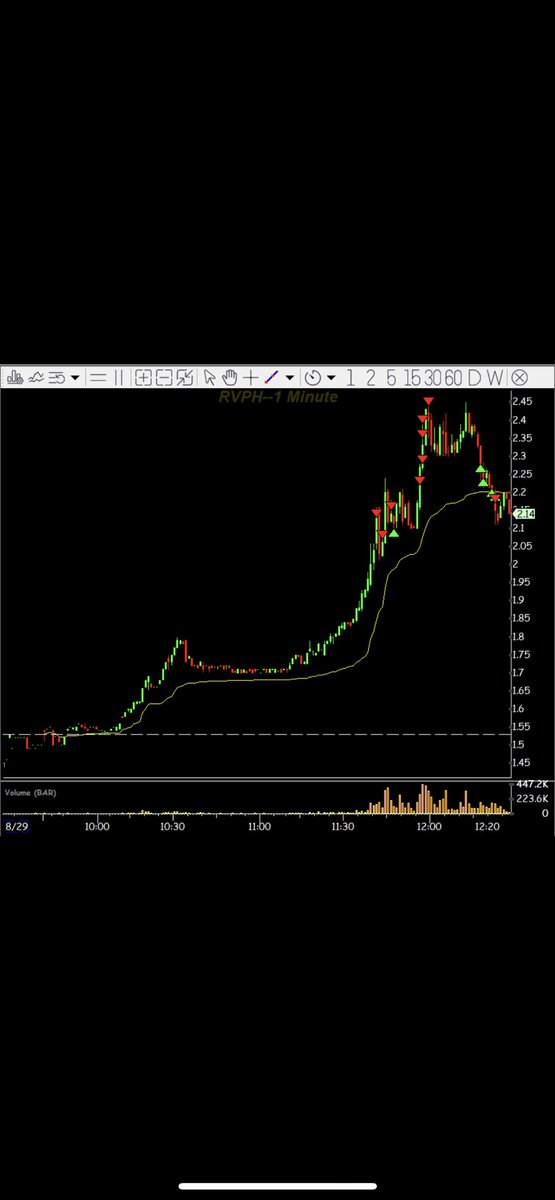Switch to the Daily (D) timeframe
The height and width of the screenshot is (1200, 555).
tap(475, 377)
